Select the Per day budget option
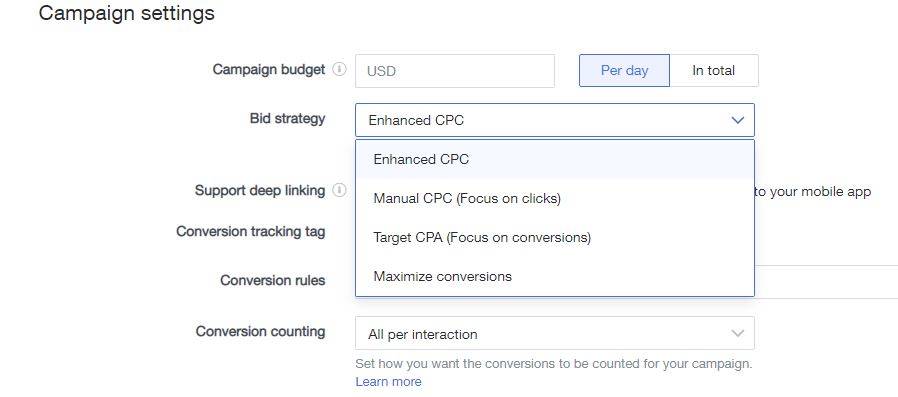The image size is (898, 397). pyautogui.click(x=624, y=70)
